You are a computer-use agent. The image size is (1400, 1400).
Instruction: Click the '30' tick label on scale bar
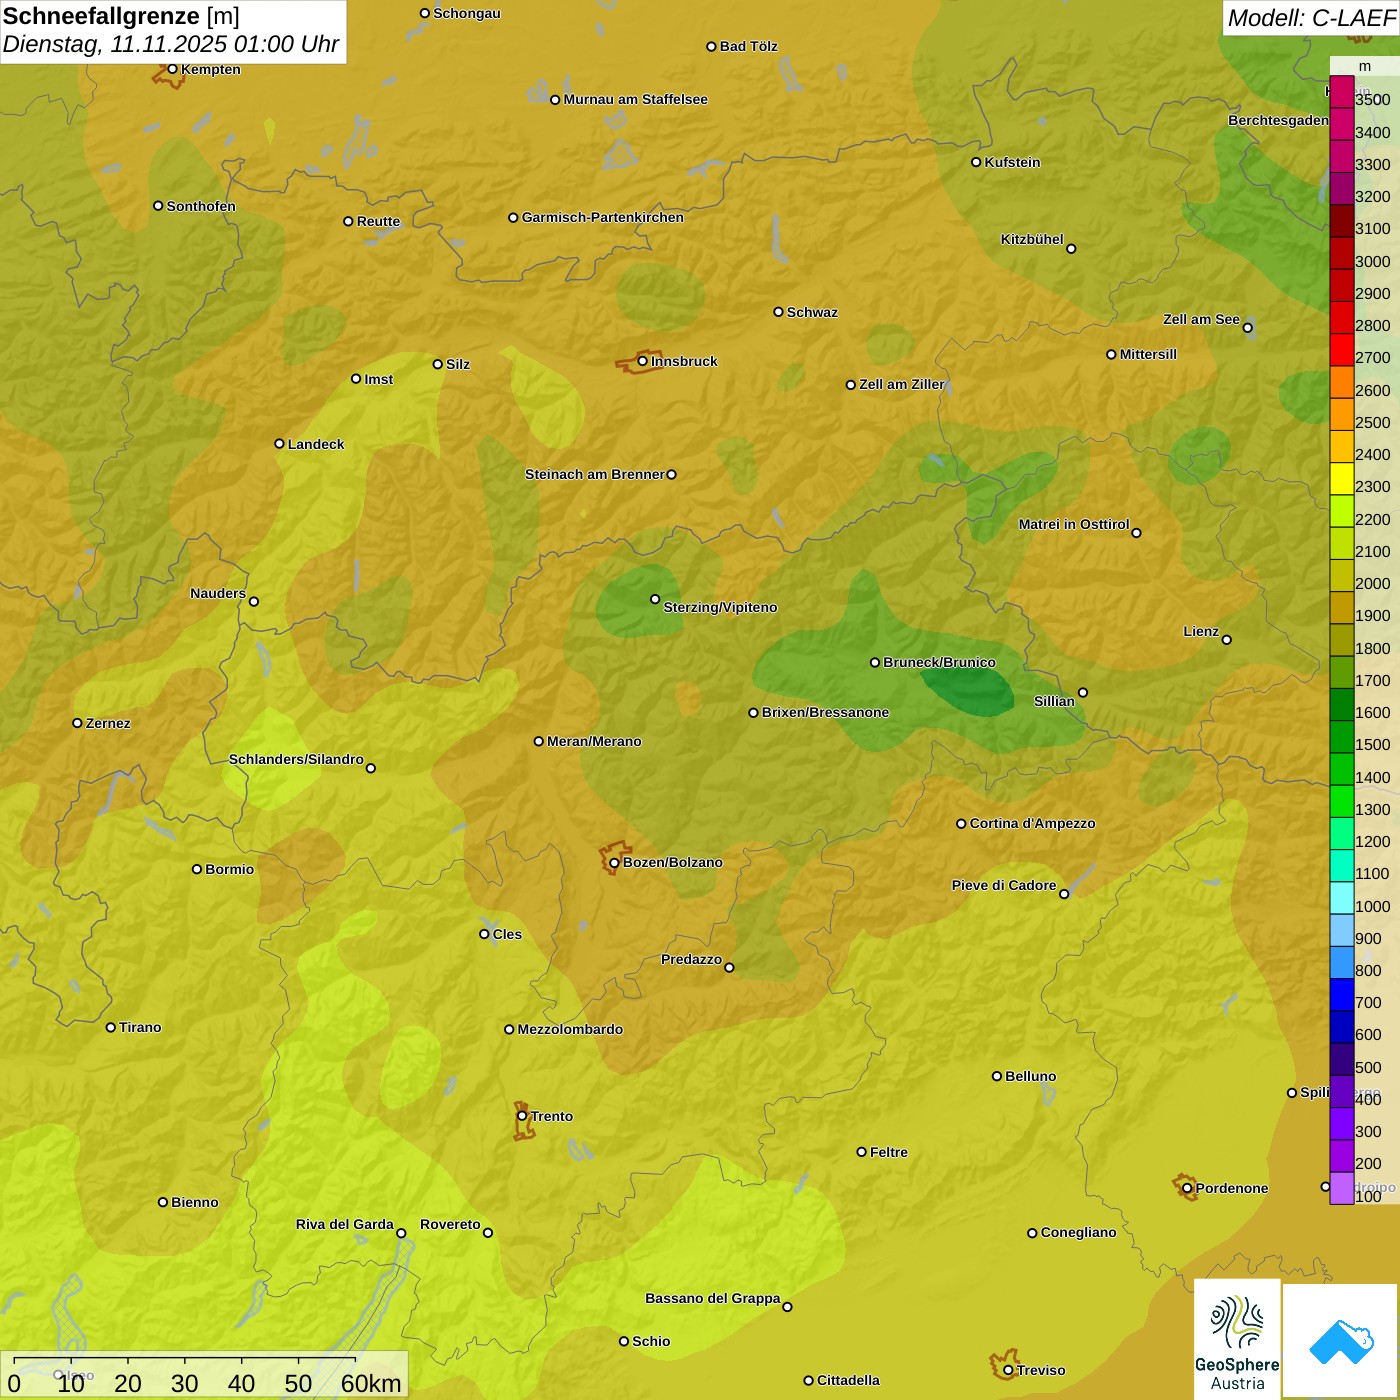point(184,1383)
